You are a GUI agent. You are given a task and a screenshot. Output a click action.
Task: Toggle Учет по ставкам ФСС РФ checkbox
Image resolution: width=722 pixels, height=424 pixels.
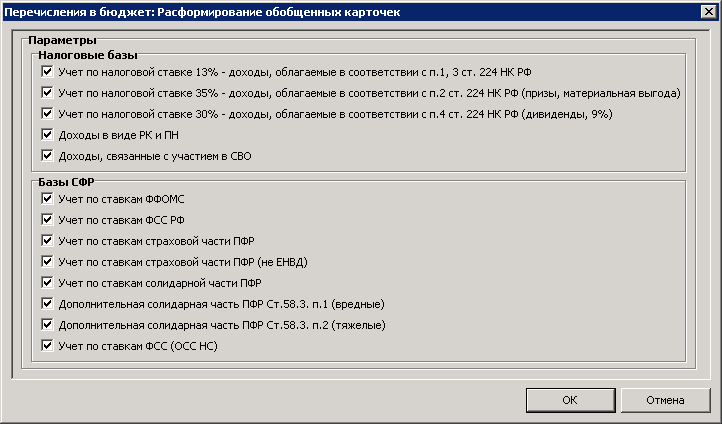pos(47,220)
